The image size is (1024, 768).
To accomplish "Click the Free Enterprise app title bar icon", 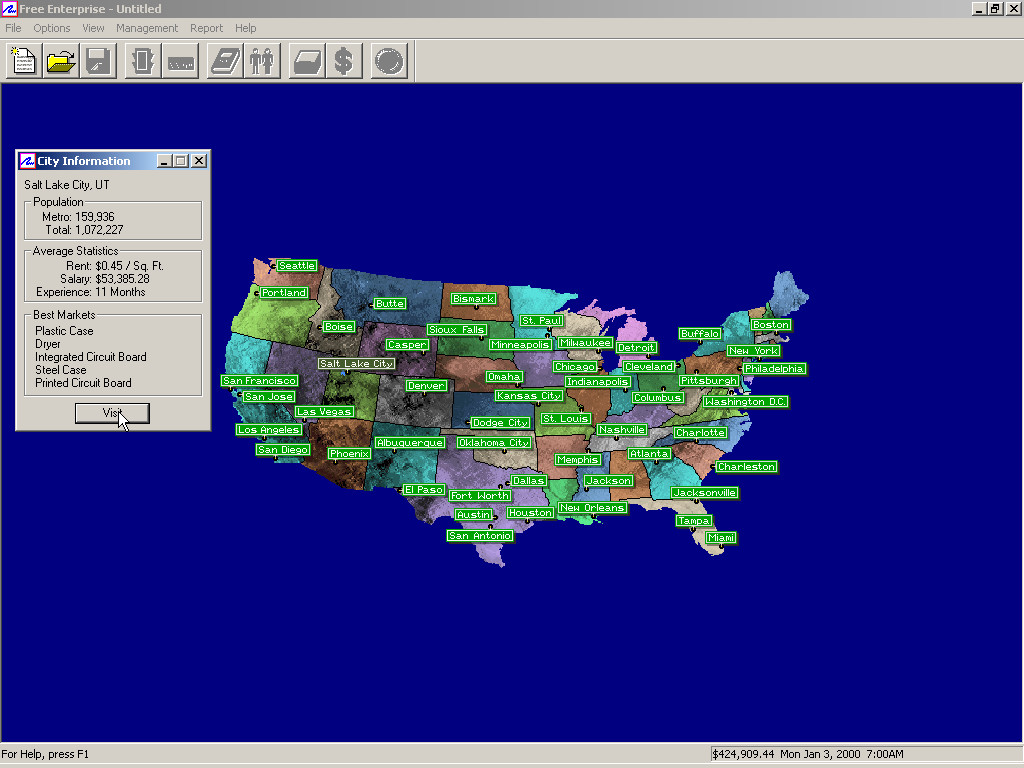I will tap(9, 8).
